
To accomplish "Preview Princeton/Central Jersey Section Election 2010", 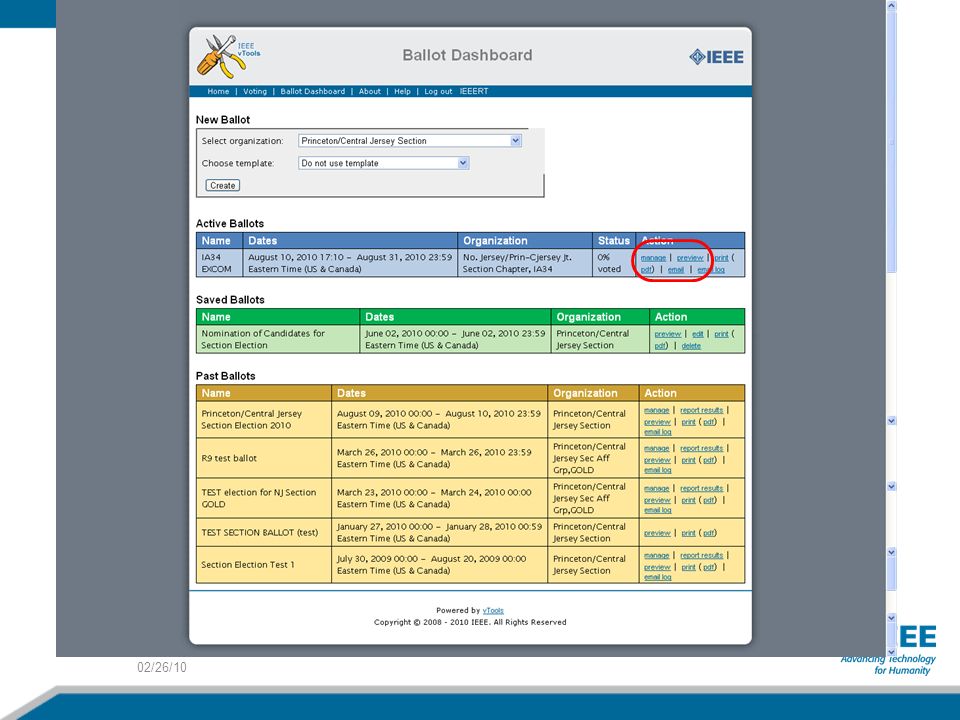I will pyautogui.click(x=657, y=422).
